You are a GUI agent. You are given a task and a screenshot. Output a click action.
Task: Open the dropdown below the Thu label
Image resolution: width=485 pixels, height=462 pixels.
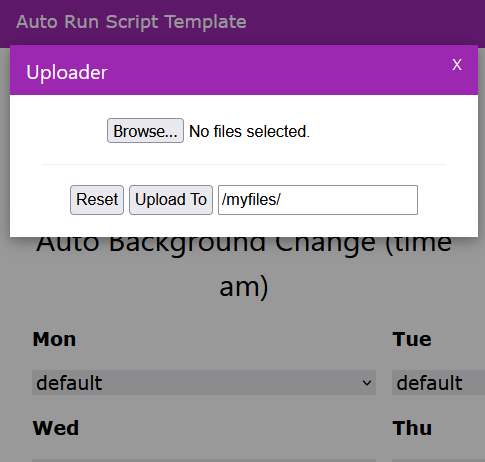(438, 460)
